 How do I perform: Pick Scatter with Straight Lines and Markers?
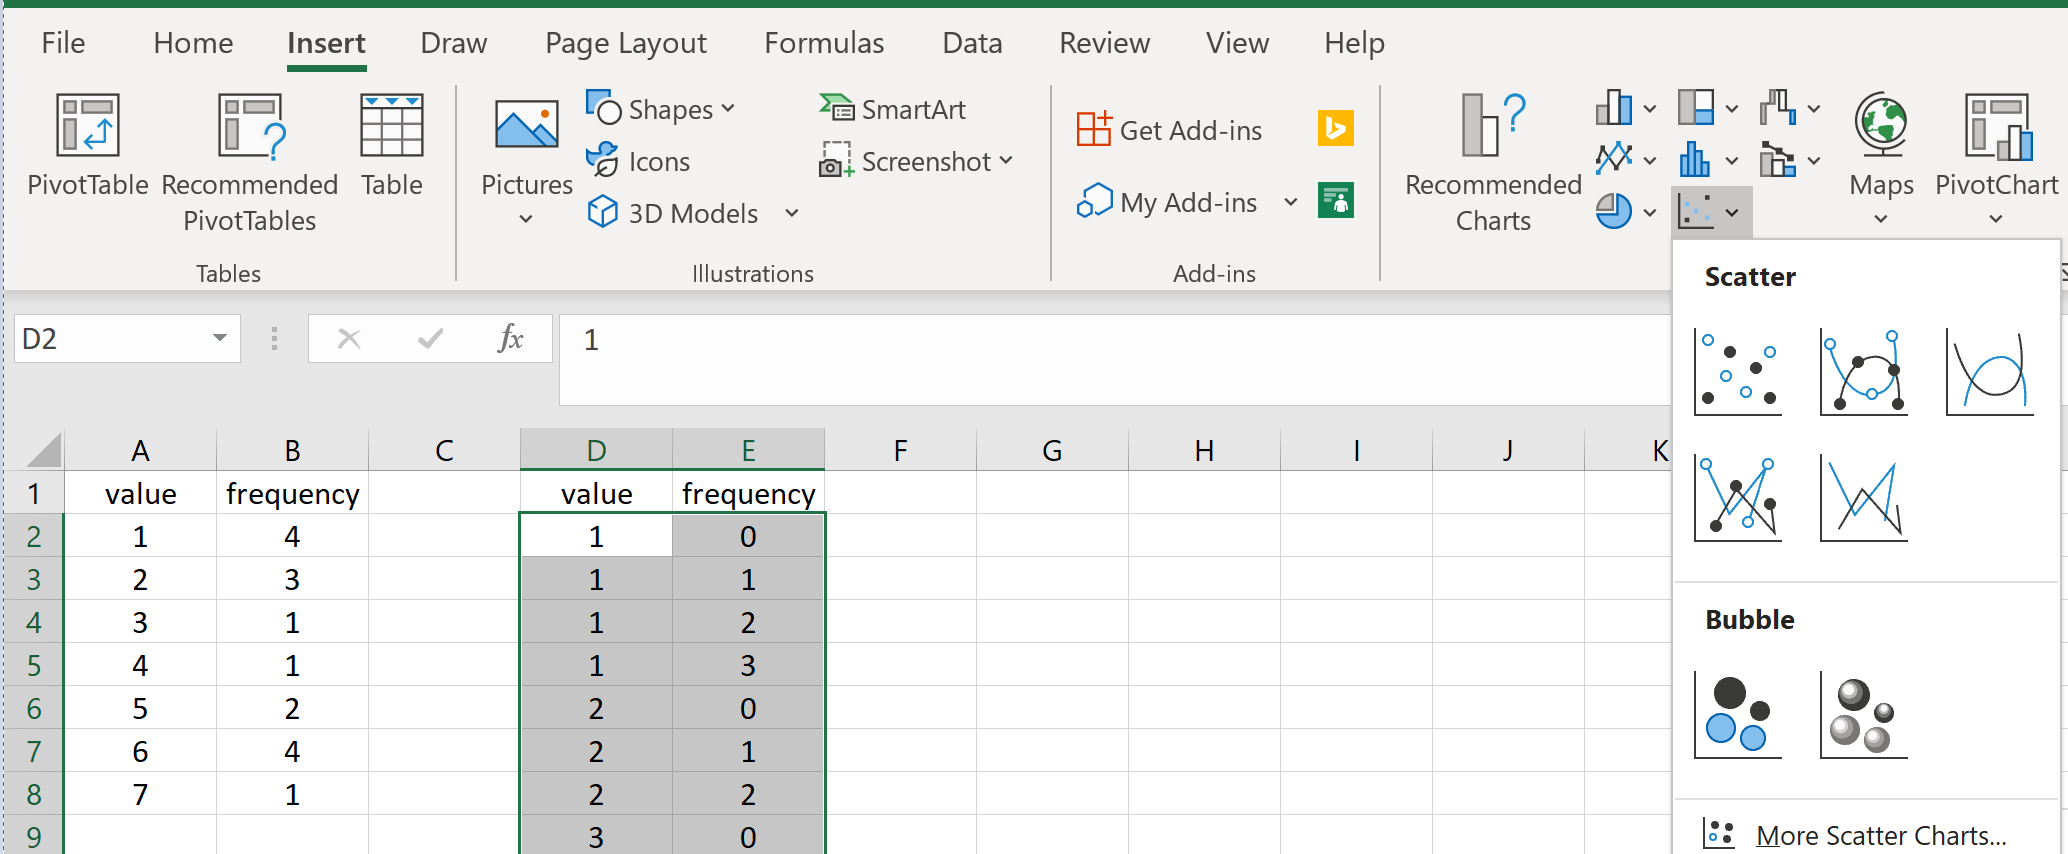click(1738, 498)
